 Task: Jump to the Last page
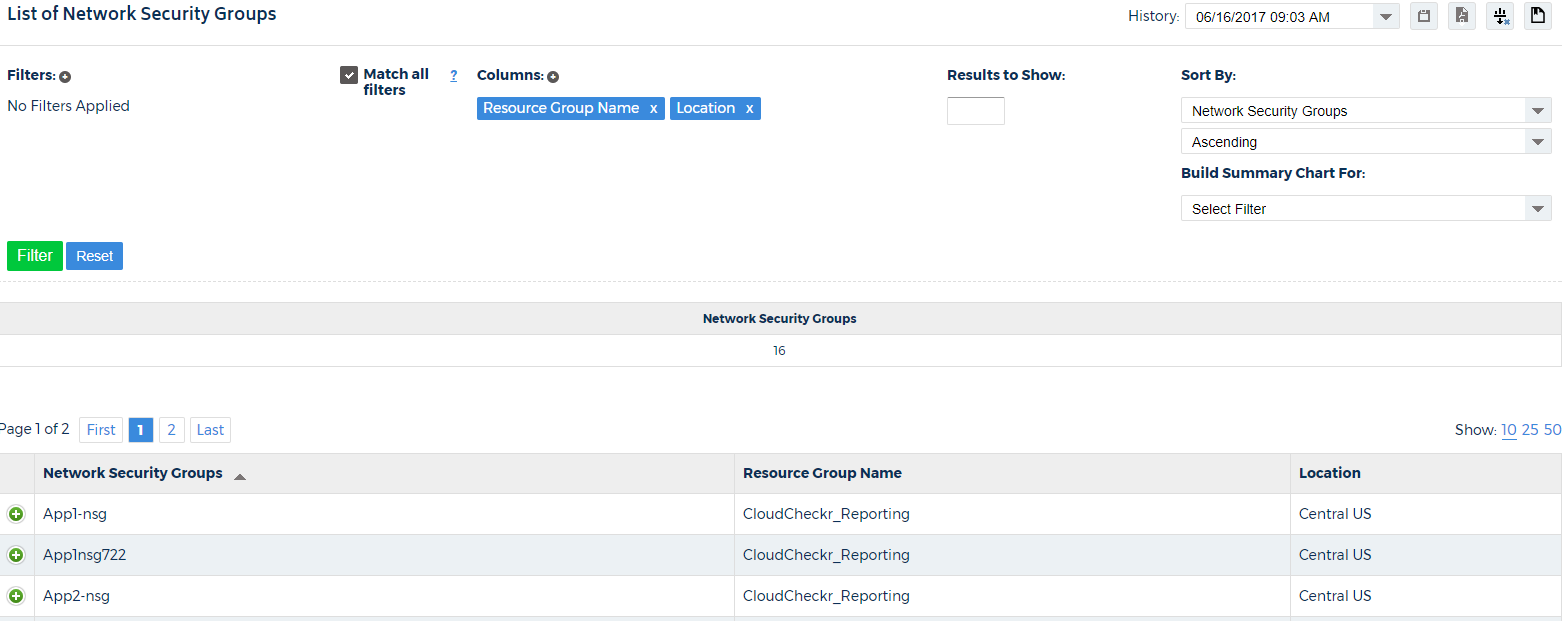coord(210,430)
